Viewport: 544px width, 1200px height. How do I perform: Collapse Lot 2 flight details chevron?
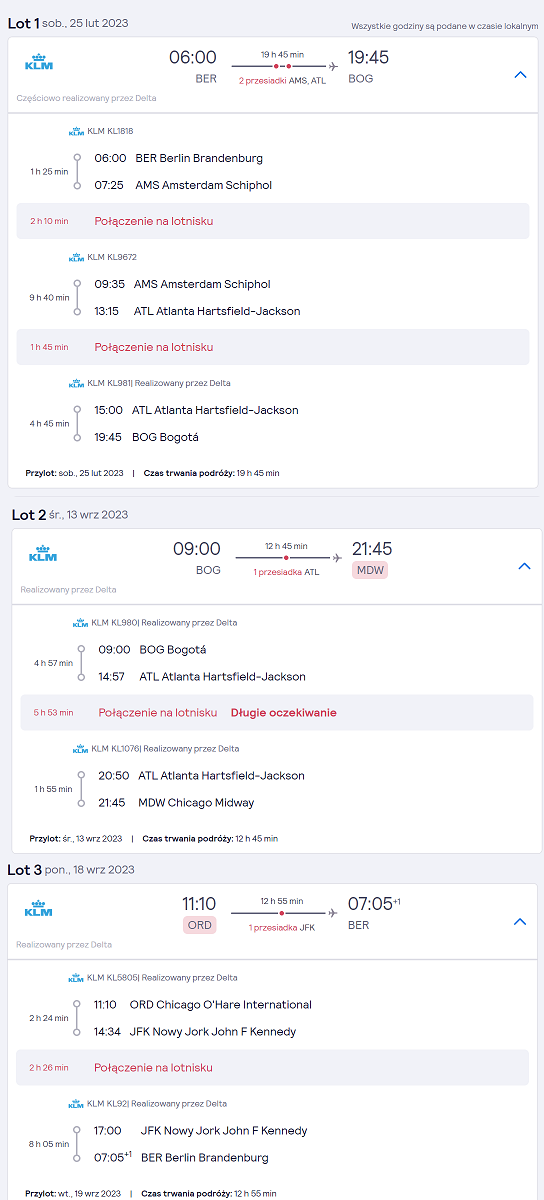[524, 566]
